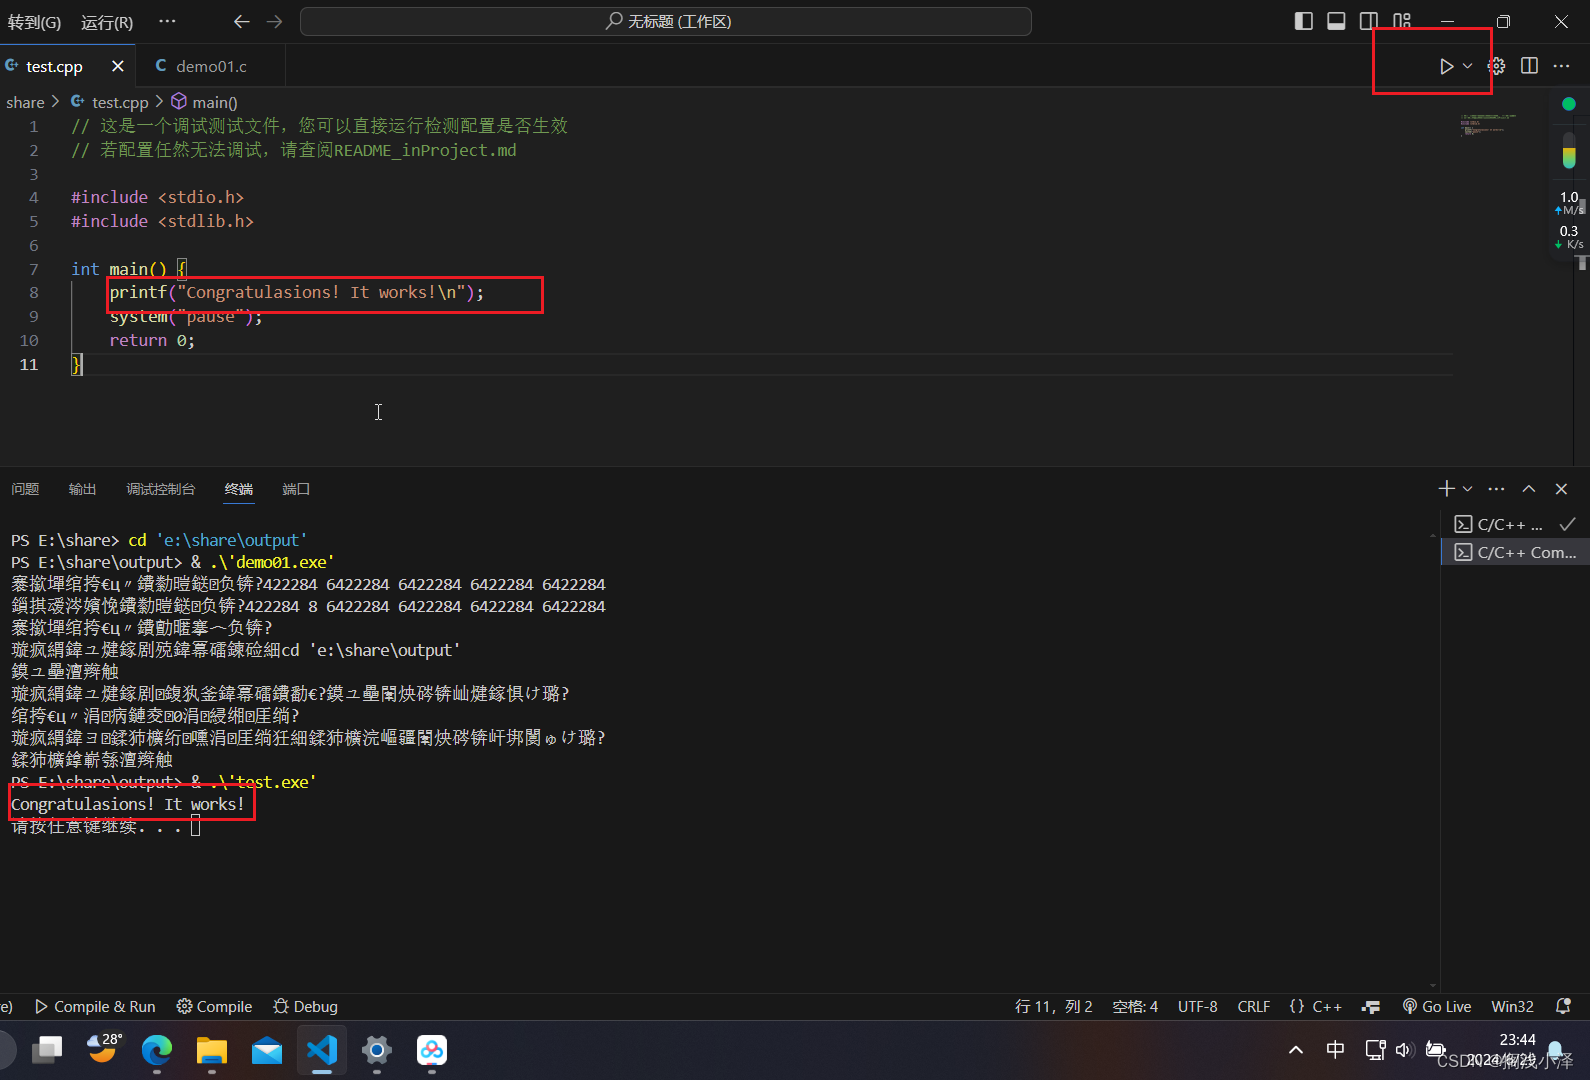The image size is (1590, 1080).
Task: Split the editor to the right
Action: pyautogui.click(x=1529, y=66)
